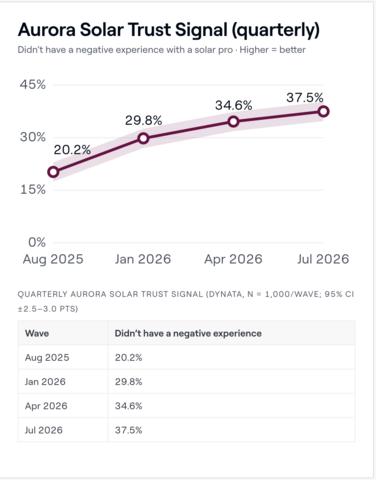The height and width of the screenshot is (480, 376).
Task: Select the Jul 2026 table row
Action: click(x=186, y=430)
